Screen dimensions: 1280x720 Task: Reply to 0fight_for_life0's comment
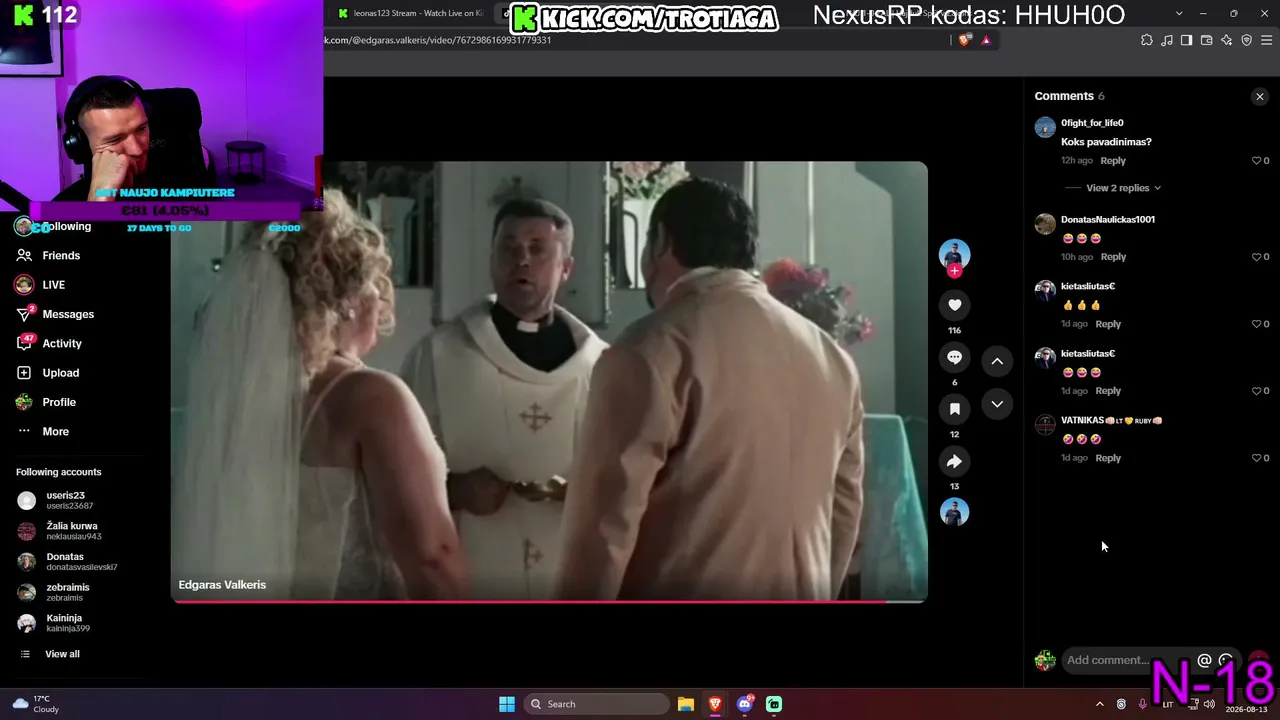(1113, 161)
